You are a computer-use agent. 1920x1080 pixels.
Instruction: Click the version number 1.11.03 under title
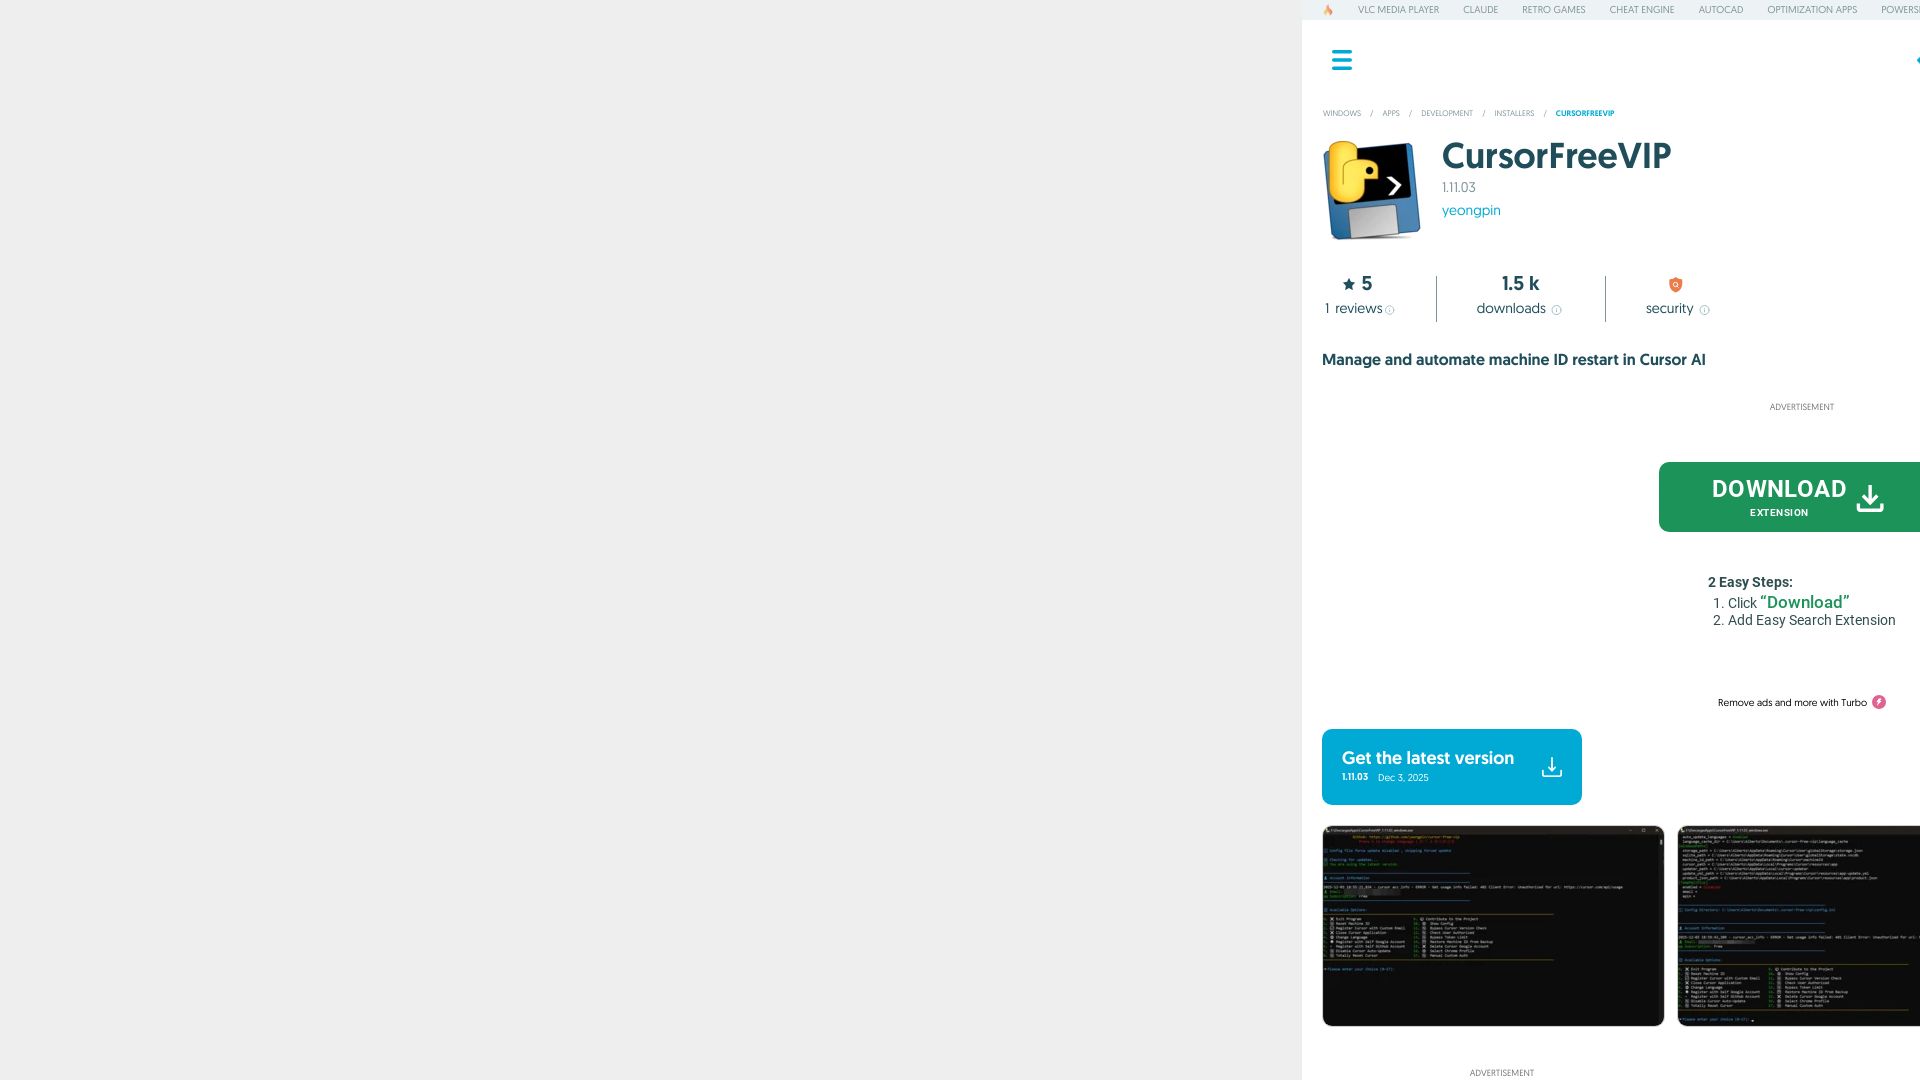[1458, 188]
